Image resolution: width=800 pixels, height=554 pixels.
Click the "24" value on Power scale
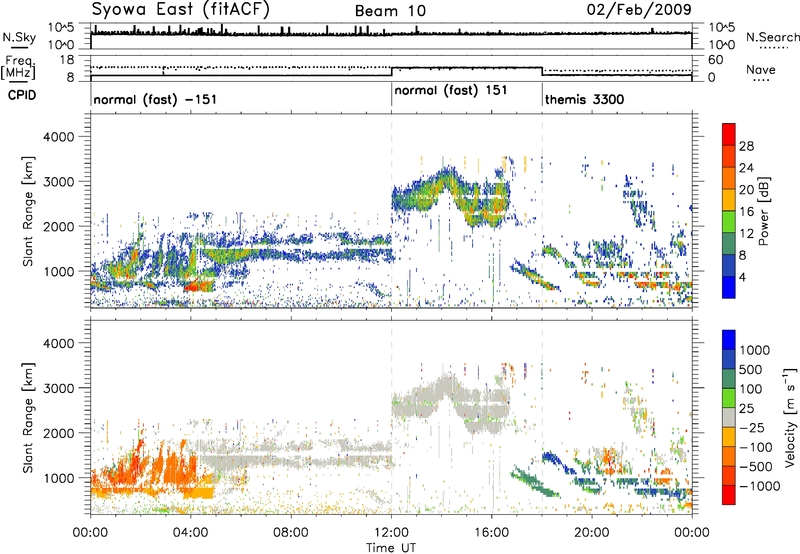[x=746, y=168]
